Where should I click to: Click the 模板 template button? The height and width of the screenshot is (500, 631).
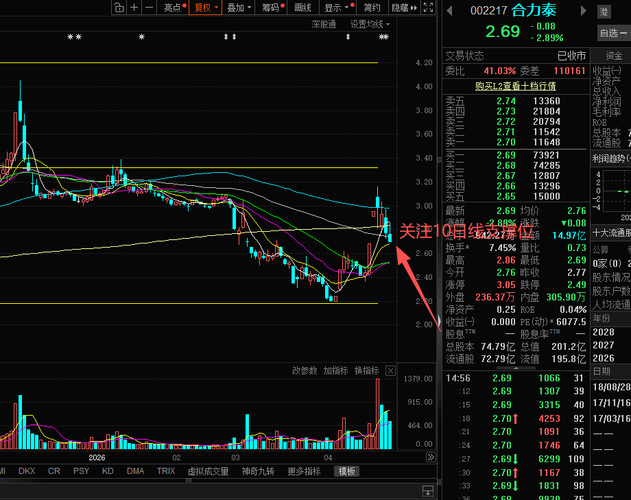346,471
